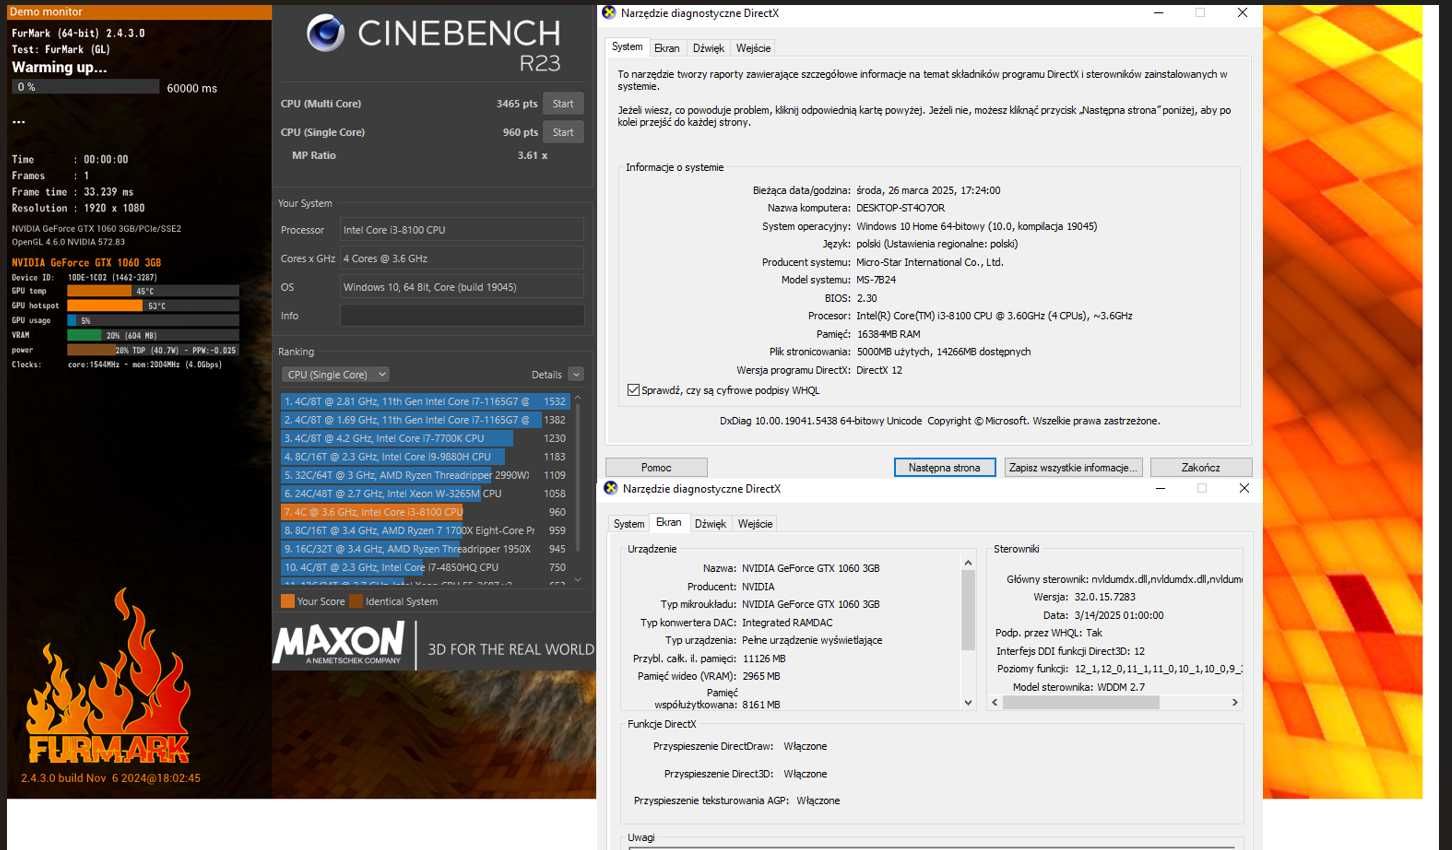
Task: Click the Demo monitor title bar
Action: point(139,12)
